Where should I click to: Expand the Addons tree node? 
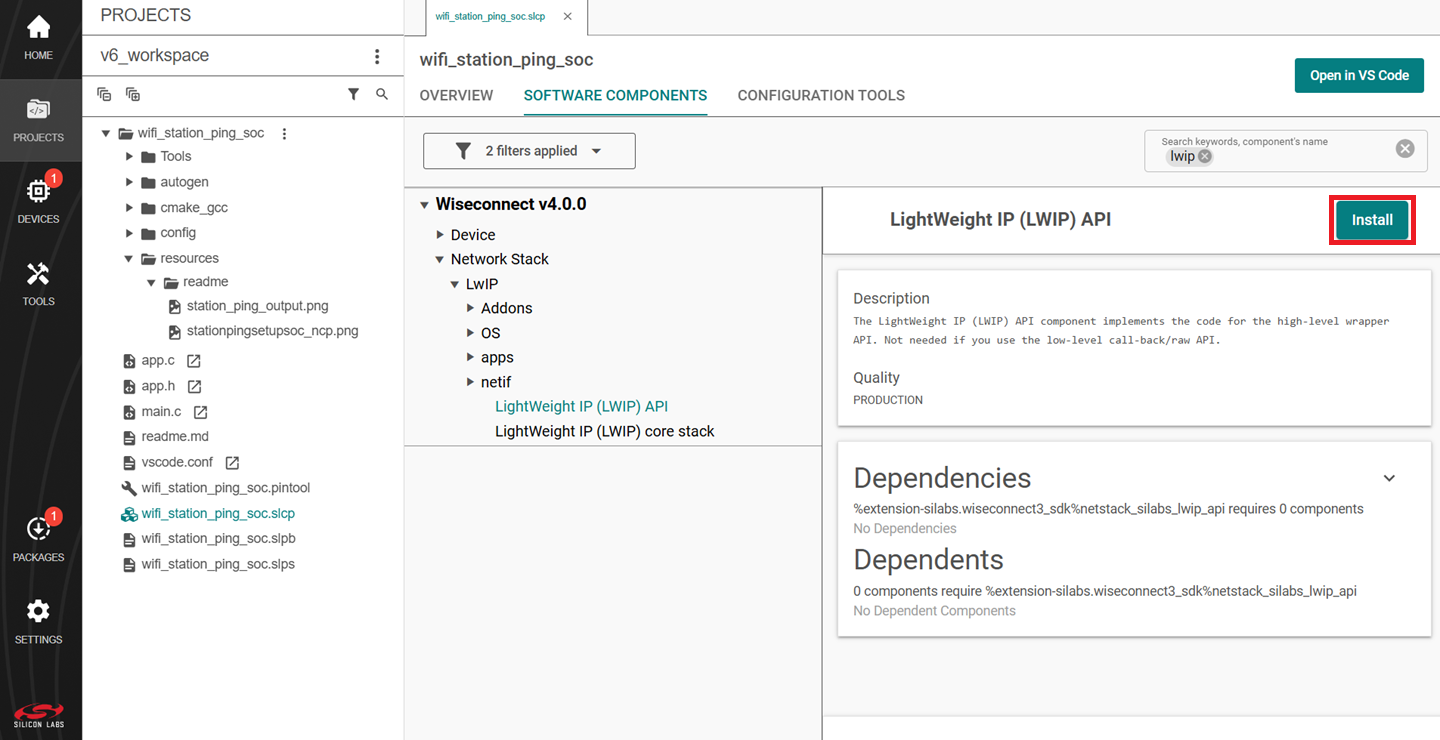tap(471, 308)
